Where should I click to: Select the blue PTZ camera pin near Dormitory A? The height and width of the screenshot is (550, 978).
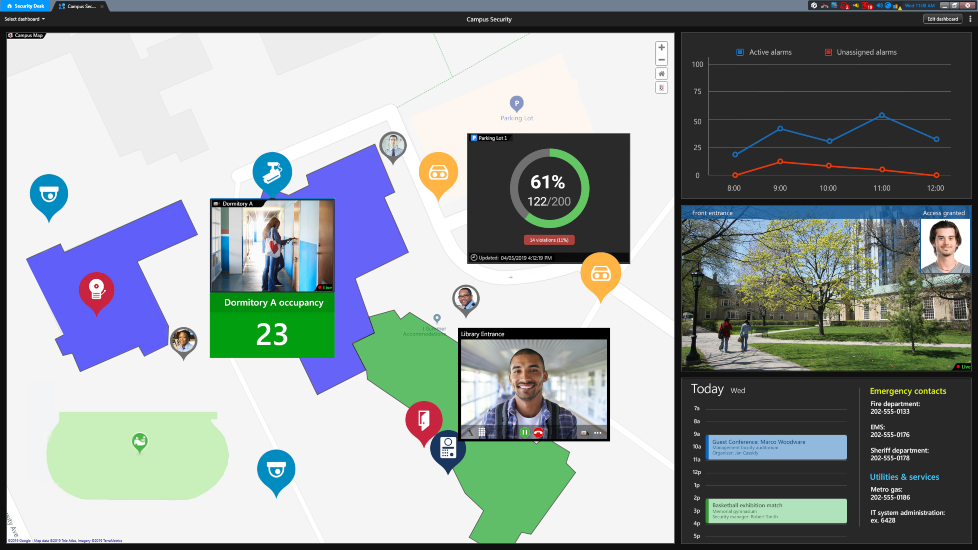click(x=271, y=172)
